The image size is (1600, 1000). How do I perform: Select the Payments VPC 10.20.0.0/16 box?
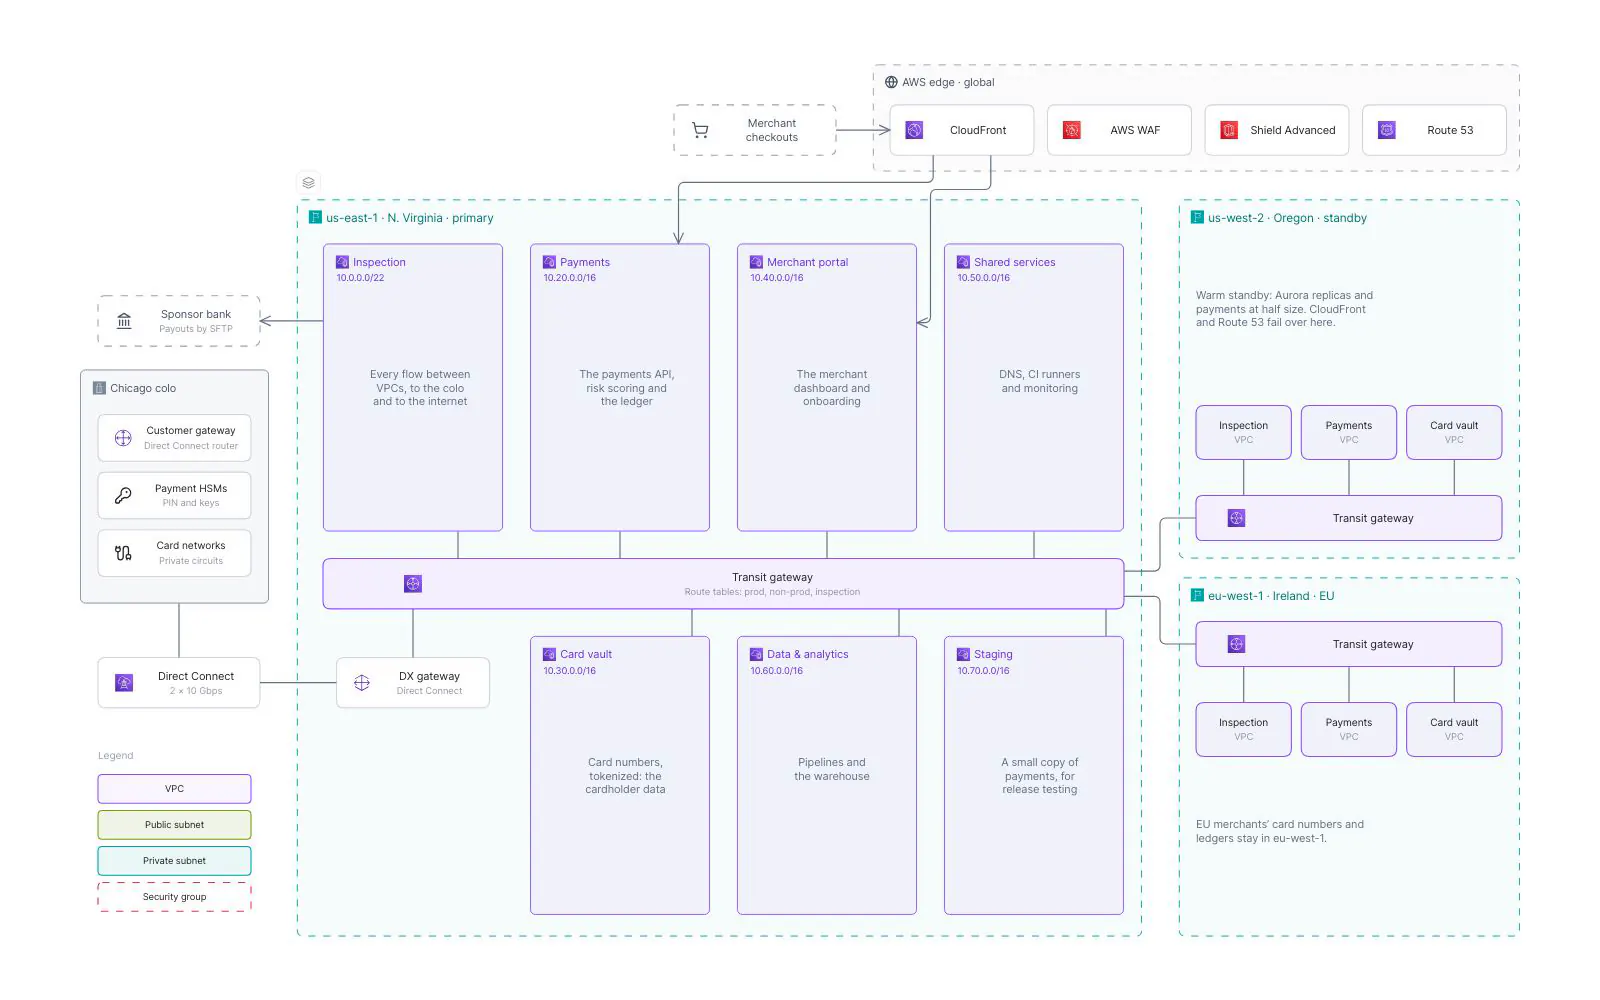620,387
